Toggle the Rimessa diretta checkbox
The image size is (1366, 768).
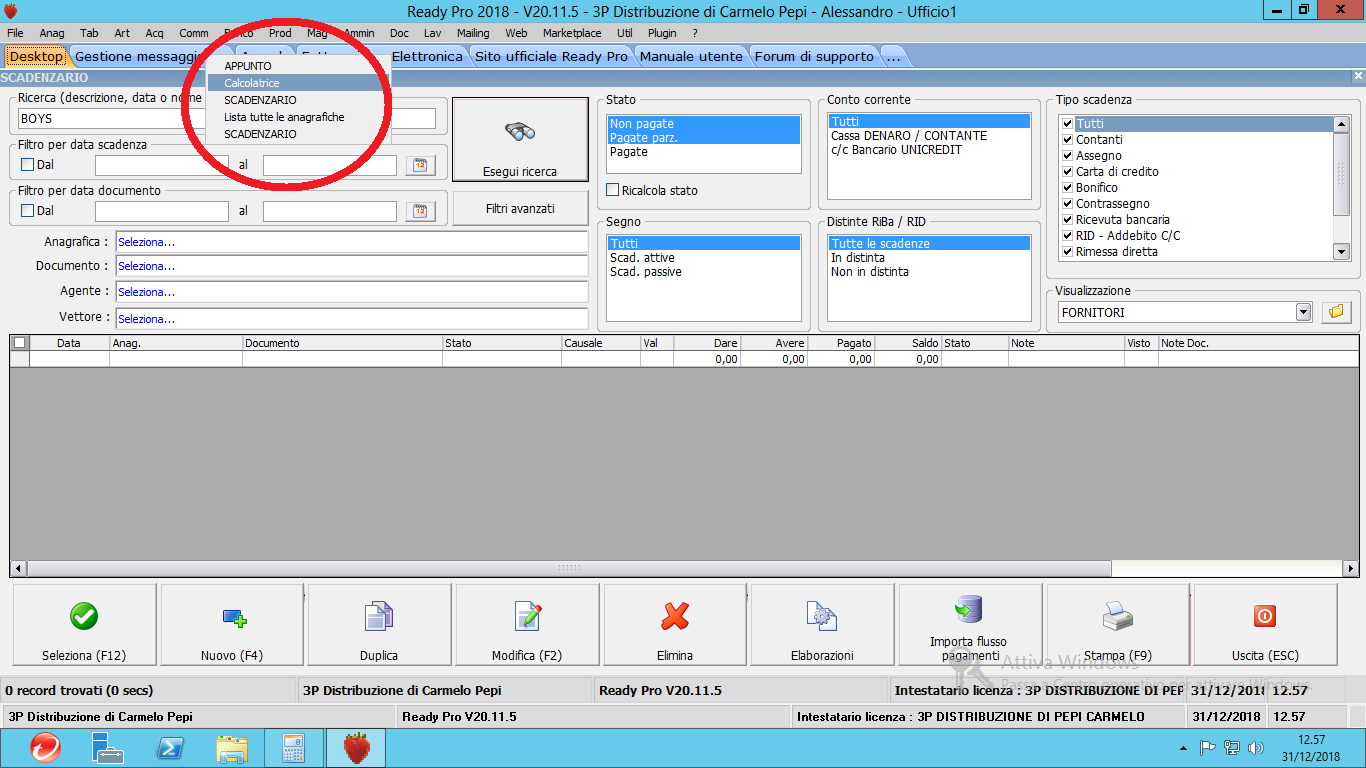(1068, 252)
